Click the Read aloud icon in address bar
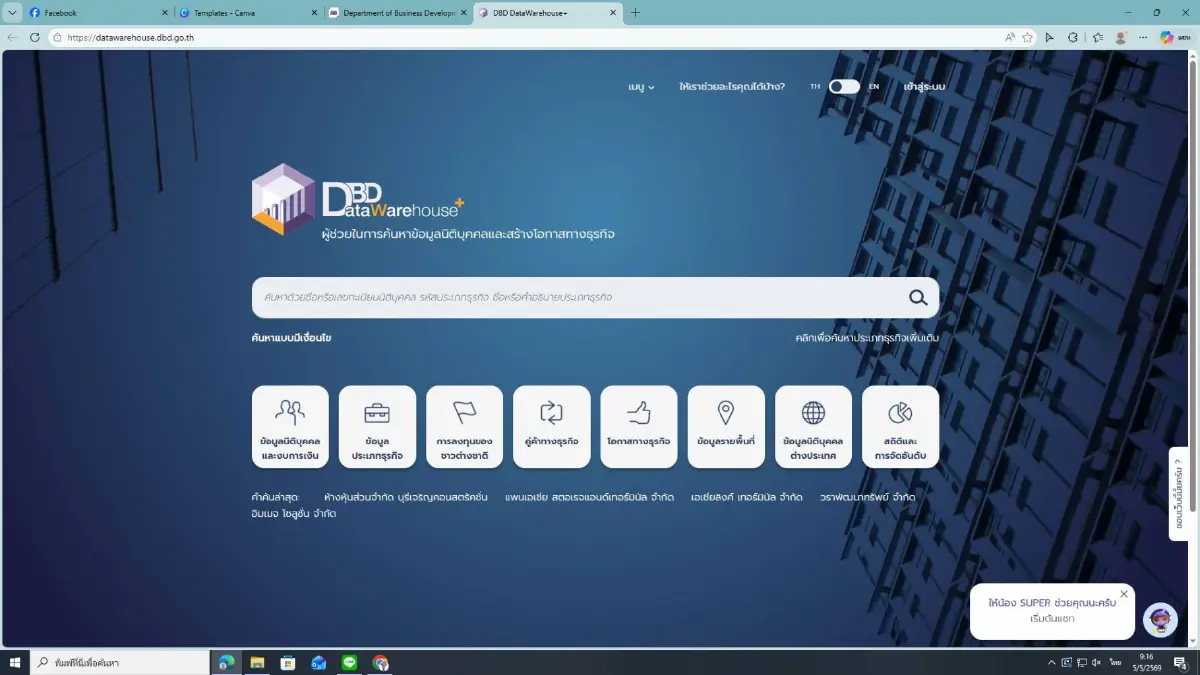 pos(1010,37)
